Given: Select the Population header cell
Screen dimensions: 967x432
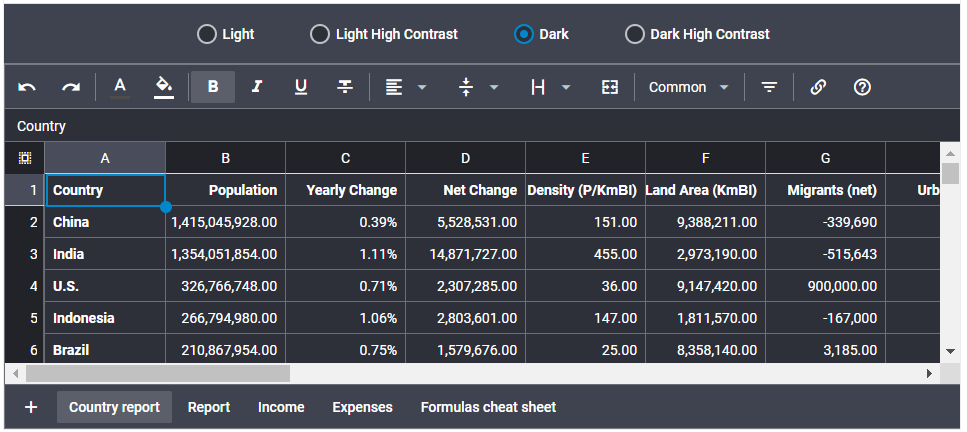Looking at the screenshot, I should click(226, 190).
